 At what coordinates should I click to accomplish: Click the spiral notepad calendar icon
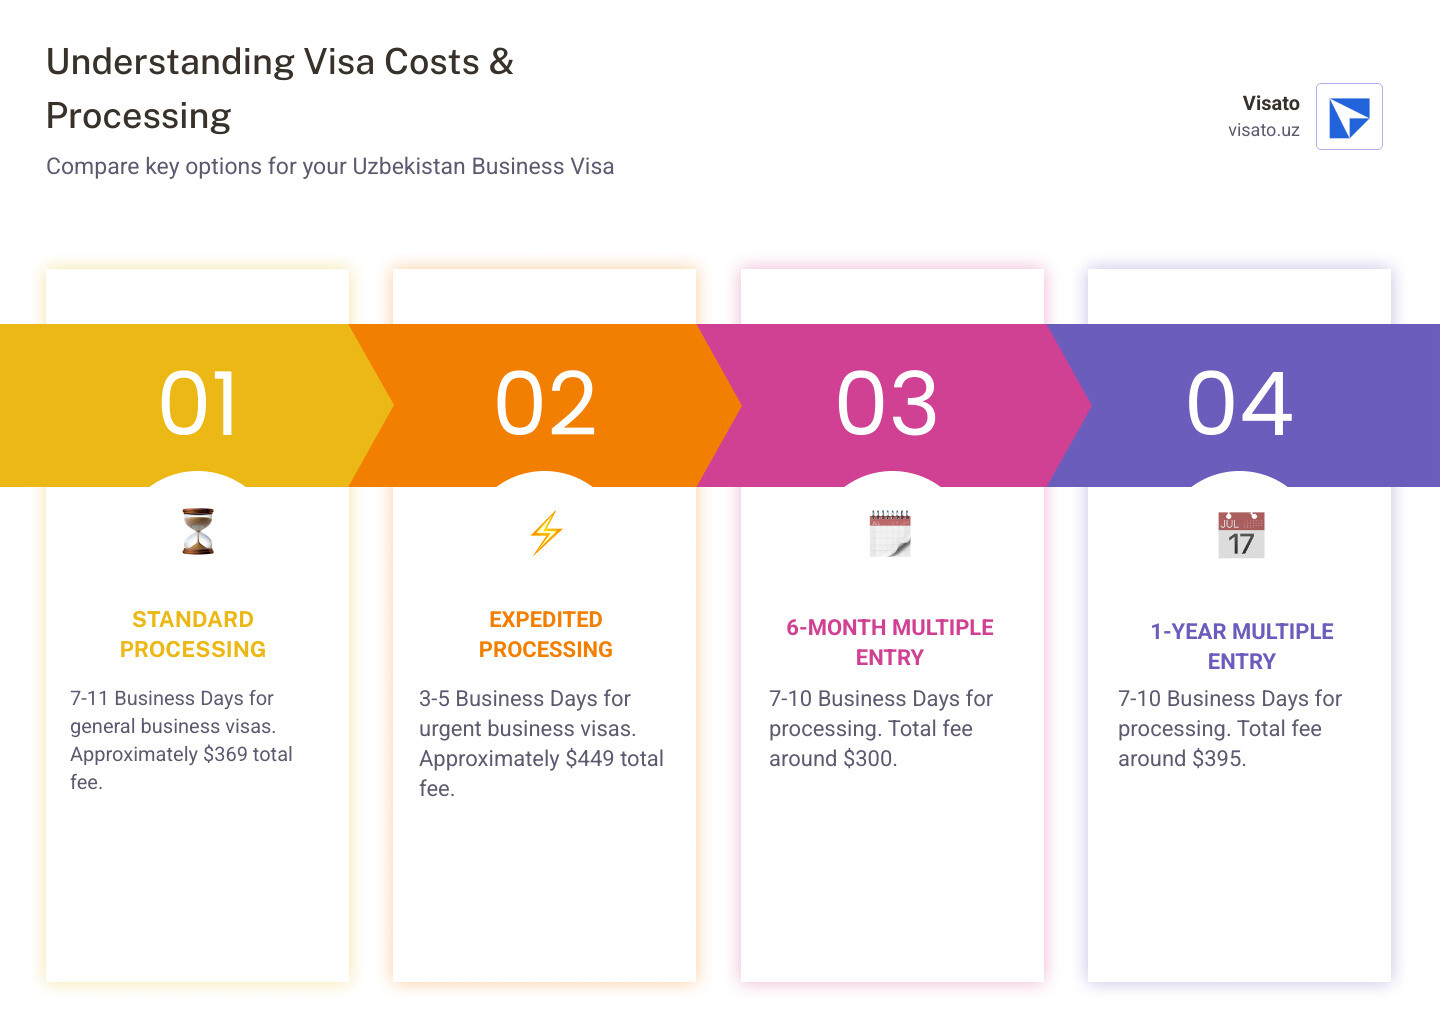point(890,533)
